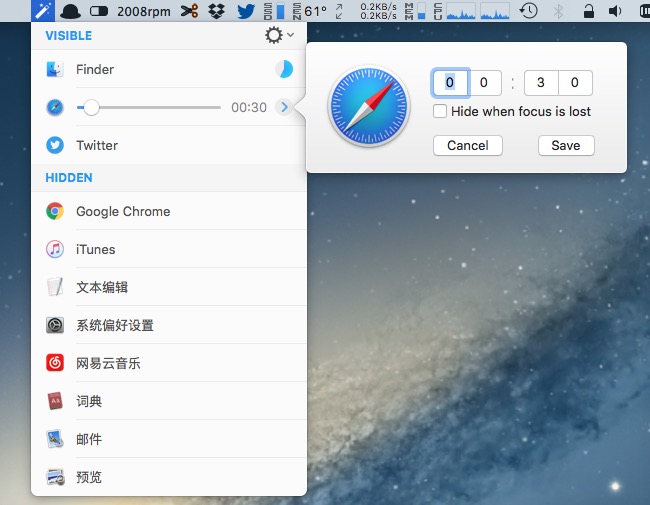Select the Finder row

coord(169,69)
